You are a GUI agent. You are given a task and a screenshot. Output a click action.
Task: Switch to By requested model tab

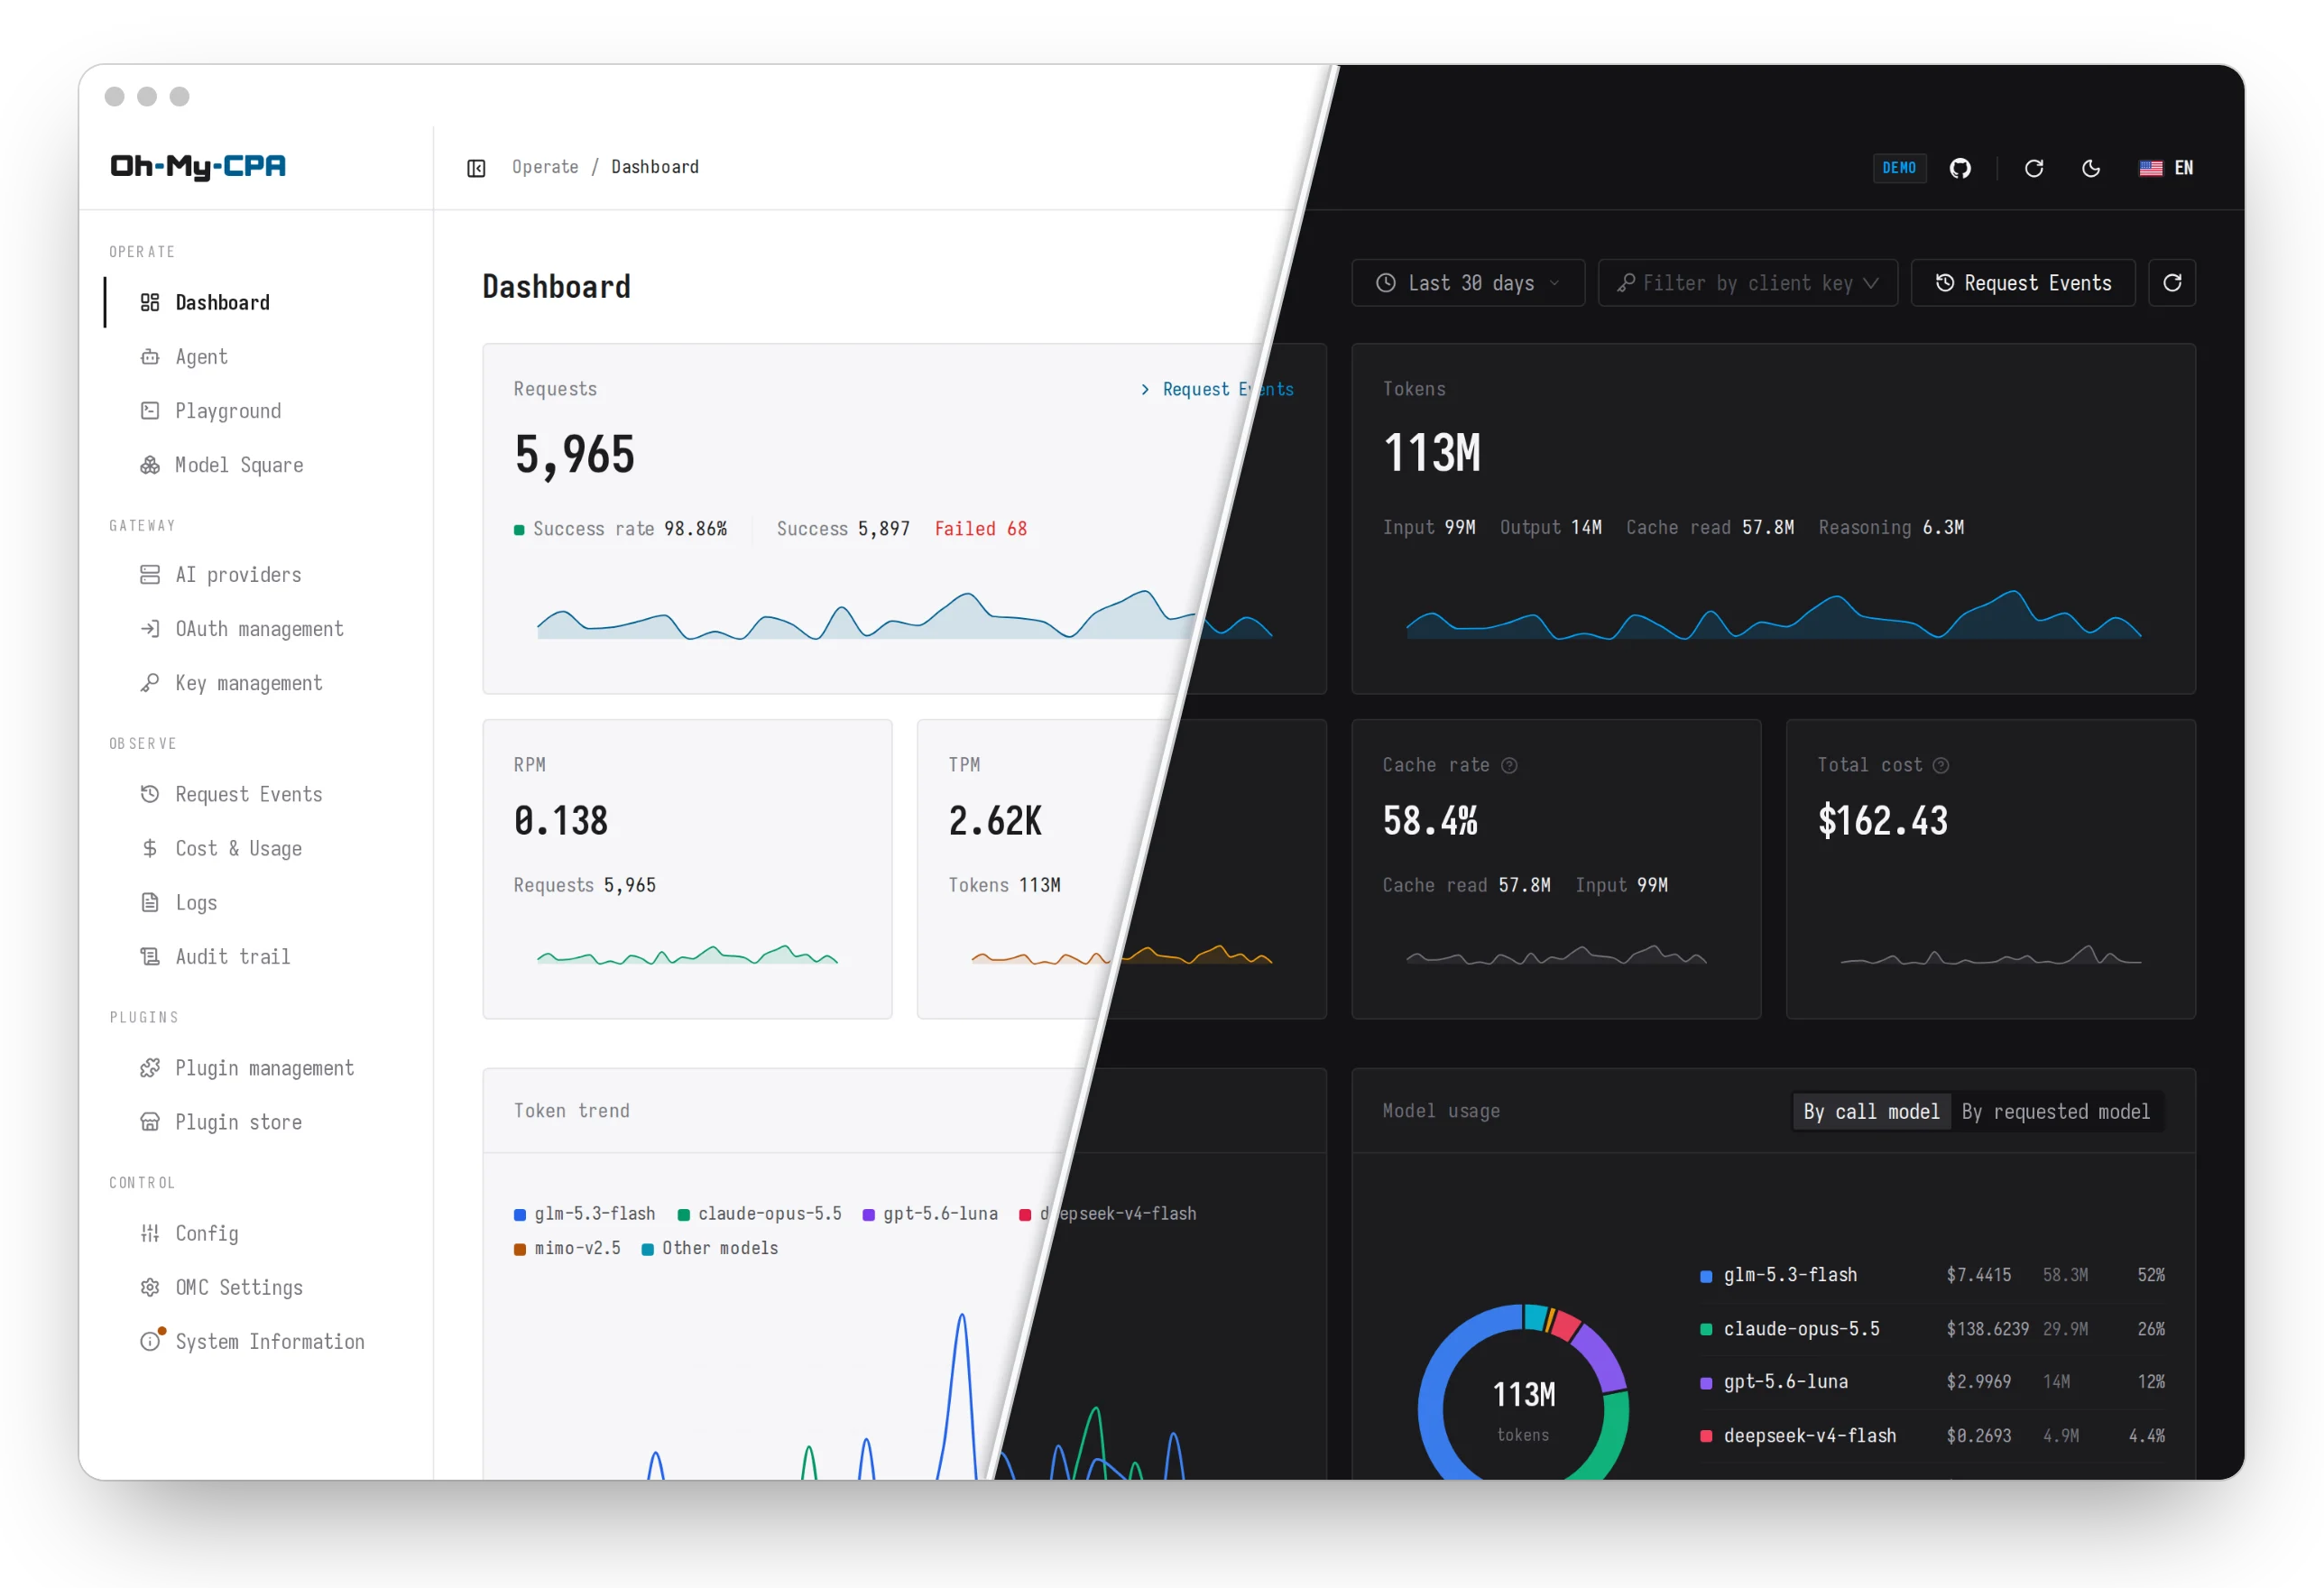pyautogui.click(x=2056, y=1111)
